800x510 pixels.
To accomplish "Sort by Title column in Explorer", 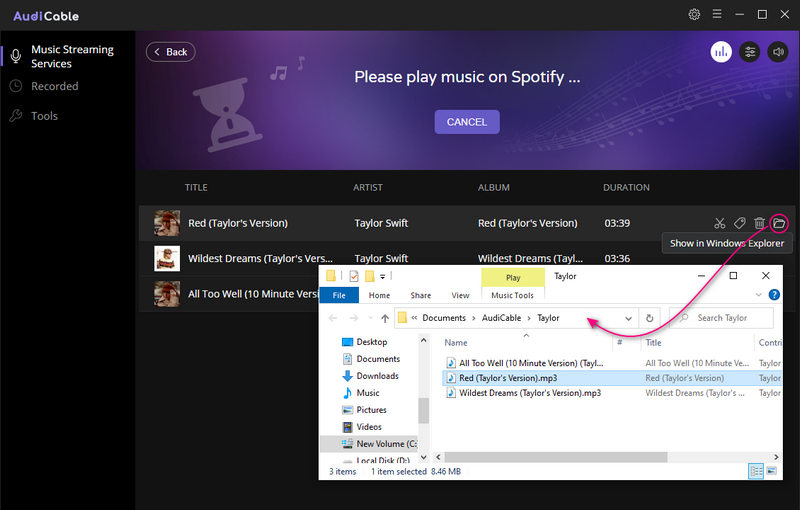I will [654, 343].
